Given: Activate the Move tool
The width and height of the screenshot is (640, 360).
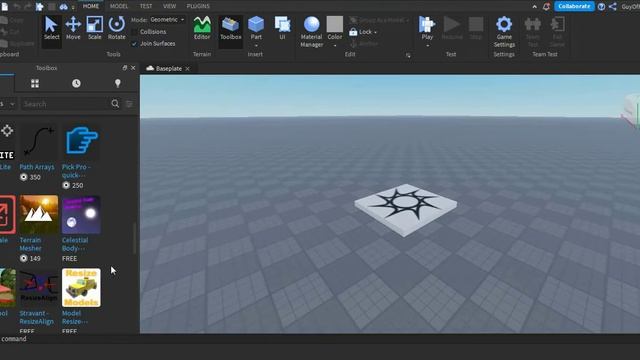Looking at the screenshot, I should coord(73,29).
